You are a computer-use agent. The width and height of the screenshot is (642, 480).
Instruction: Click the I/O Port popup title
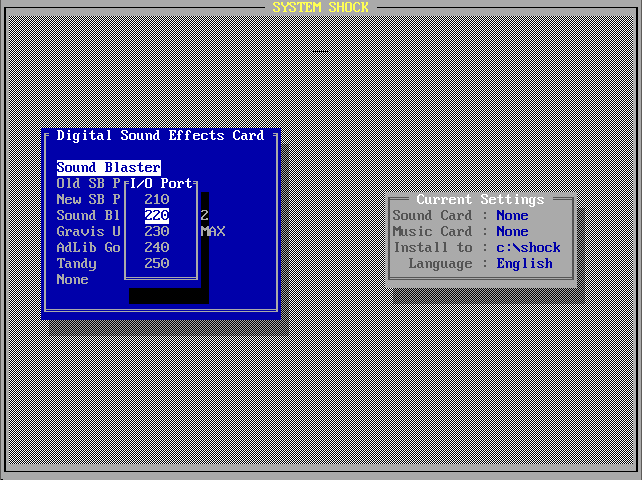pyautogui.click(x=161, y=183)
